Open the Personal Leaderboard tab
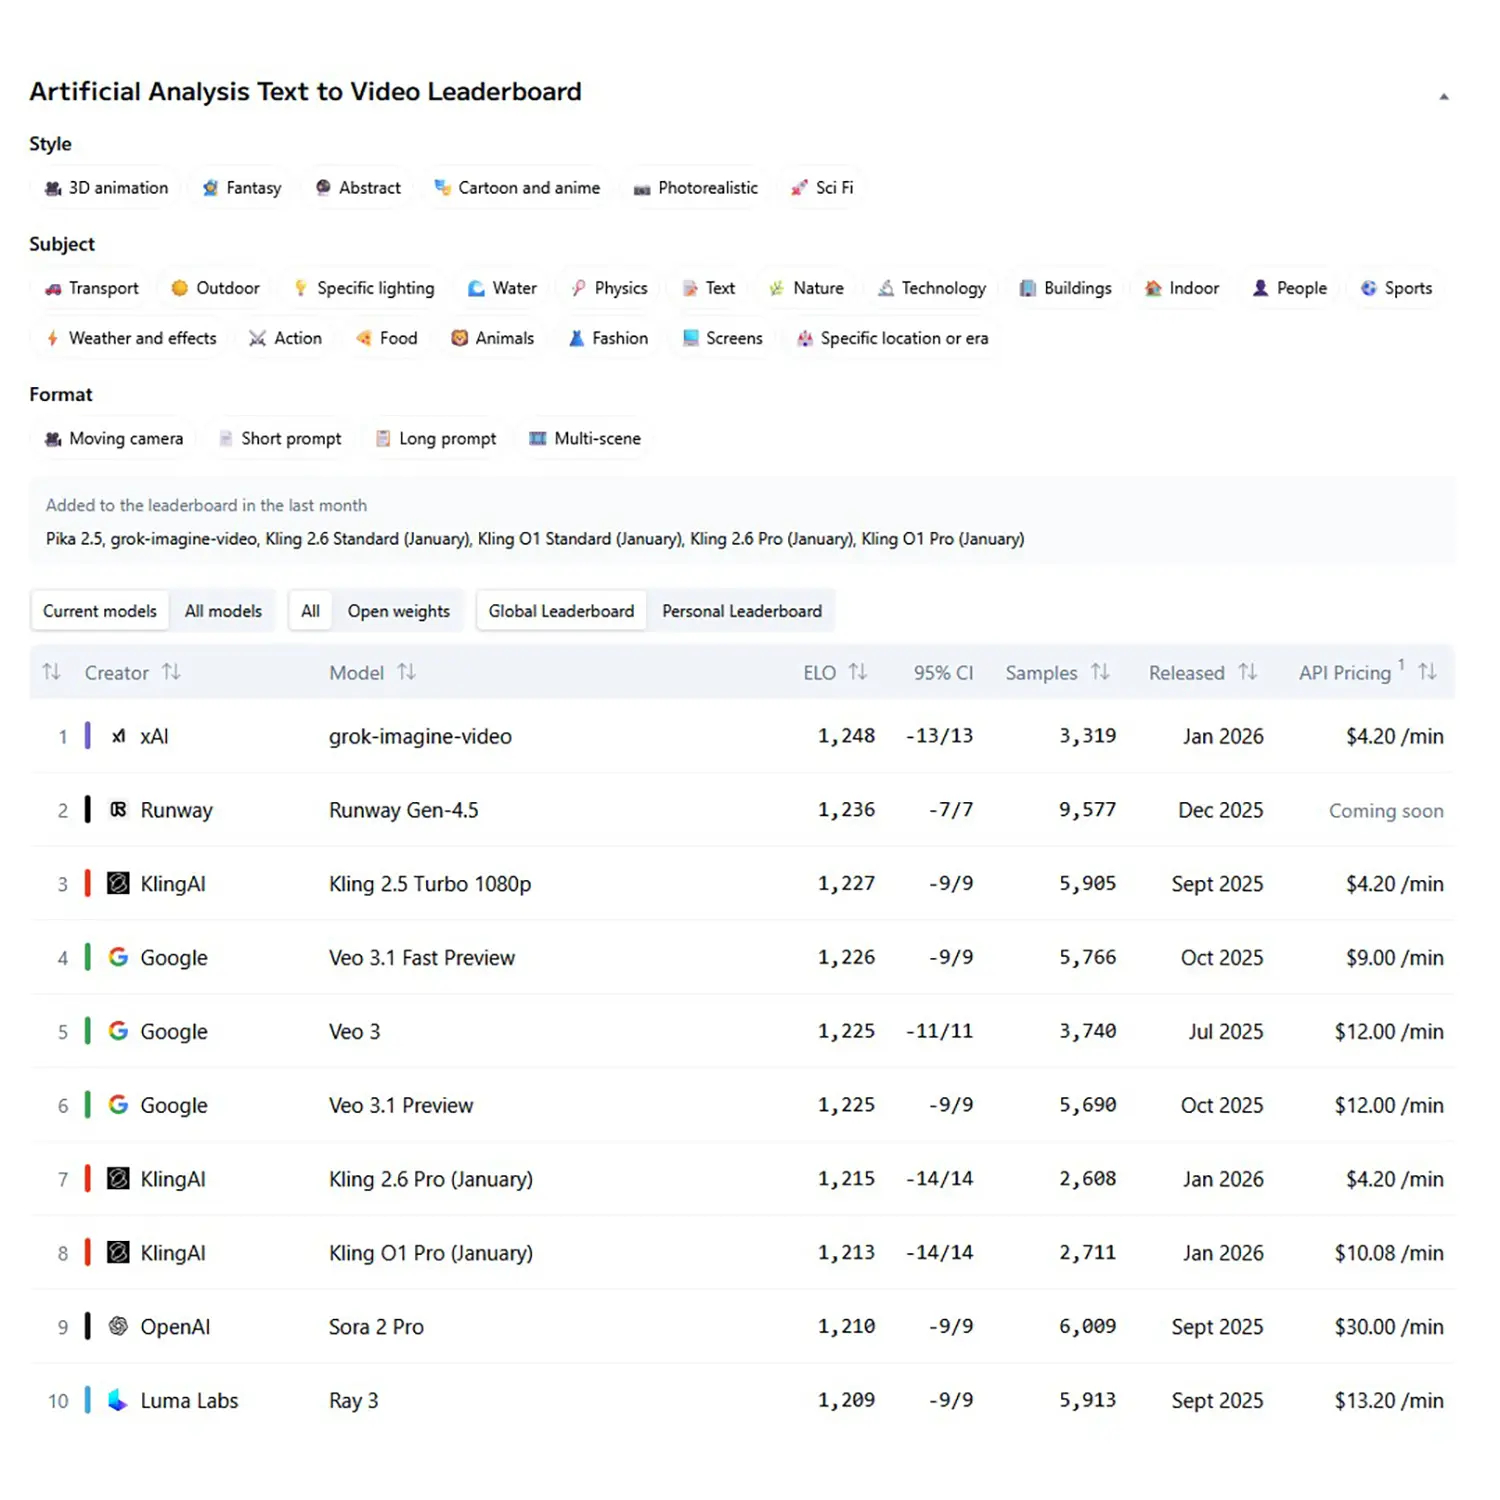The image size is (1500, 1500). click(741, 611)
